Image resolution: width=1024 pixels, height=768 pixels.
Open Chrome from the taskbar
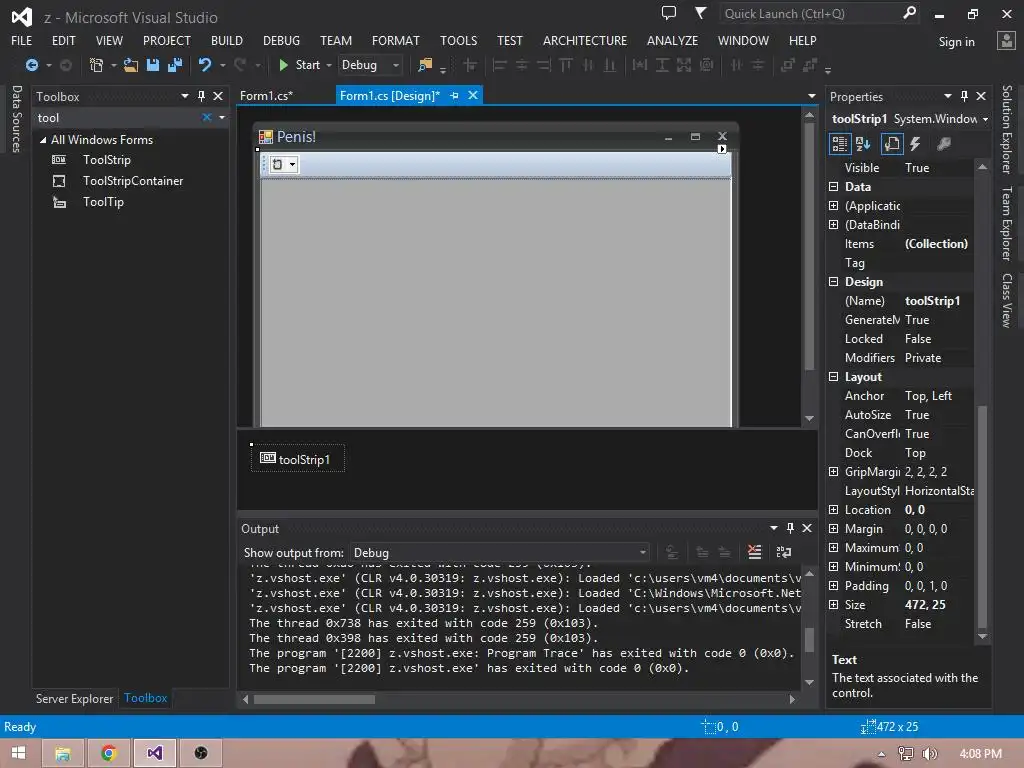pos(108,753)
